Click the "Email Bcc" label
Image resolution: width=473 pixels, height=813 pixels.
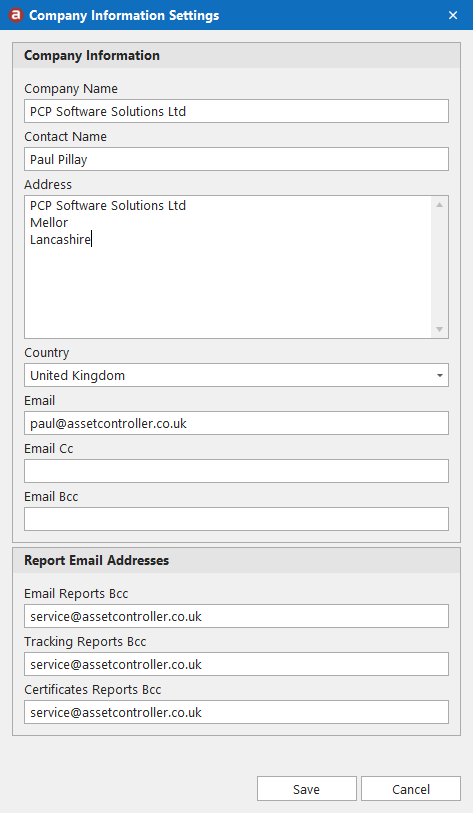[x=51, y=497]
